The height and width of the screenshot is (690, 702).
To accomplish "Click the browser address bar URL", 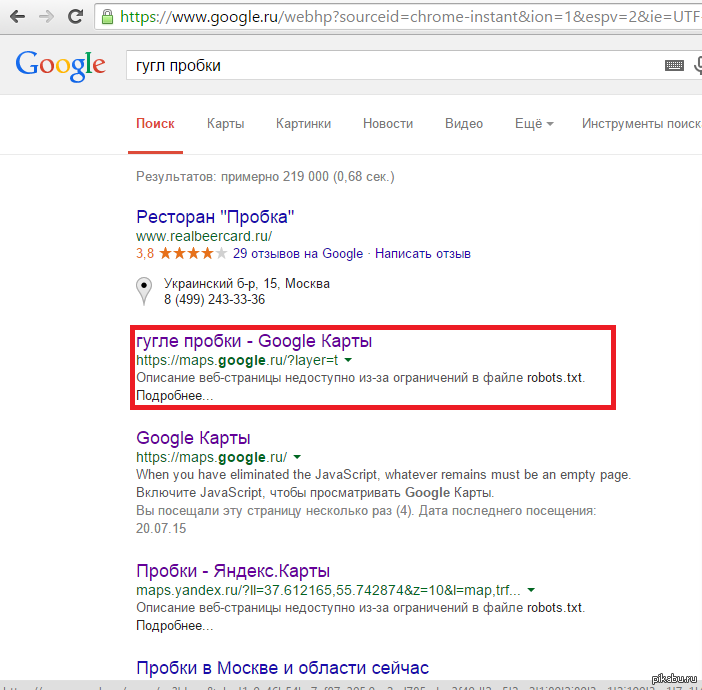I will point(400,17).
